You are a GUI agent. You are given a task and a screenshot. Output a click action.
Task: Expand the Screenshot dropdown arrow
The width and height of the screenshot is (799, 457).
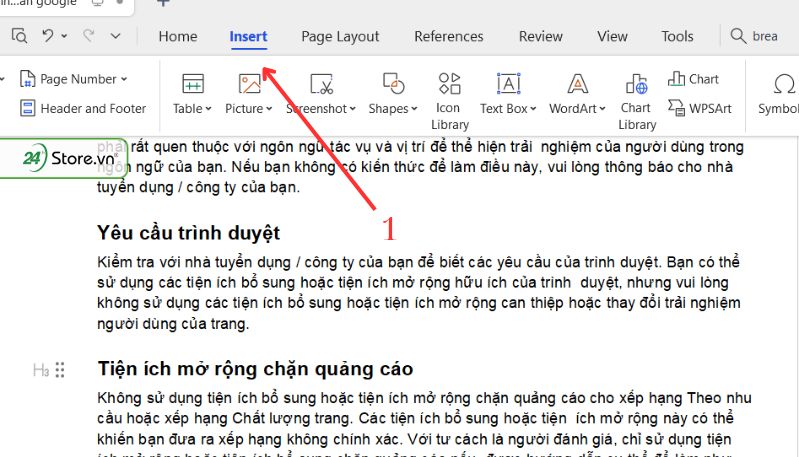352,109
